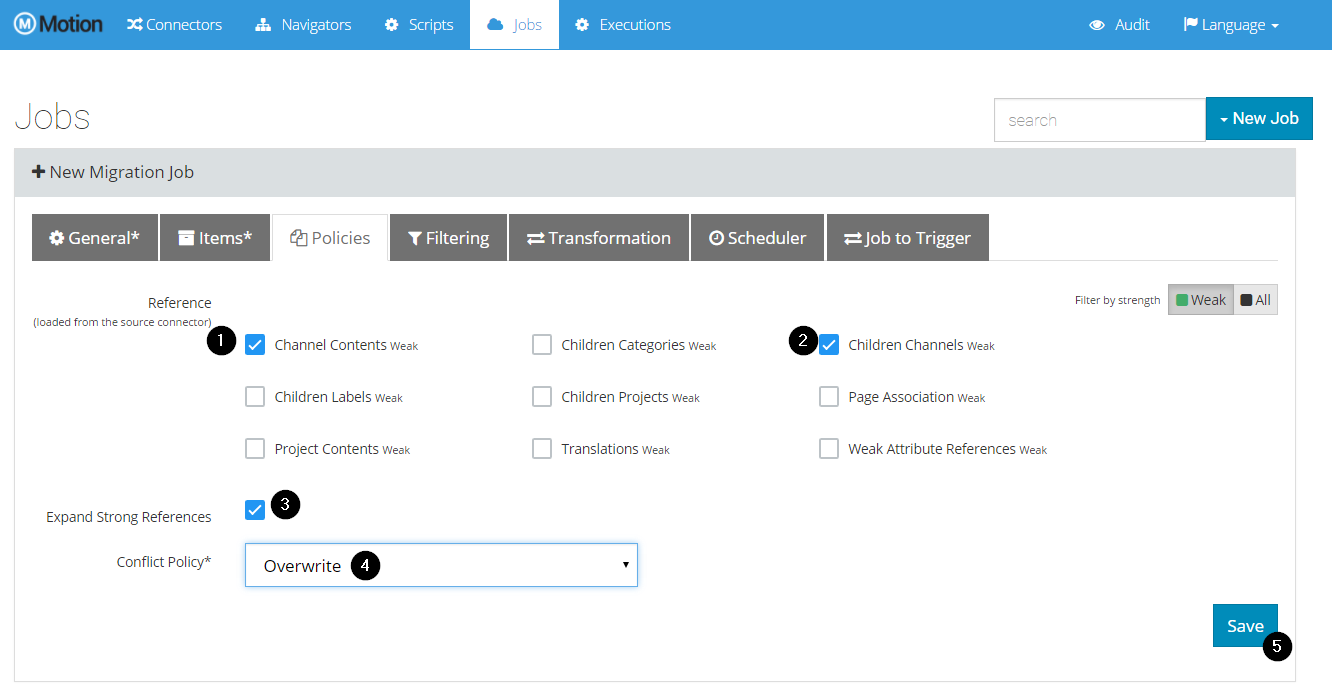Image resolution: width=1332 pixels, height=694 pixels.
Task: Open the Conflict Policy dropdown
Action: coord(441,565)
